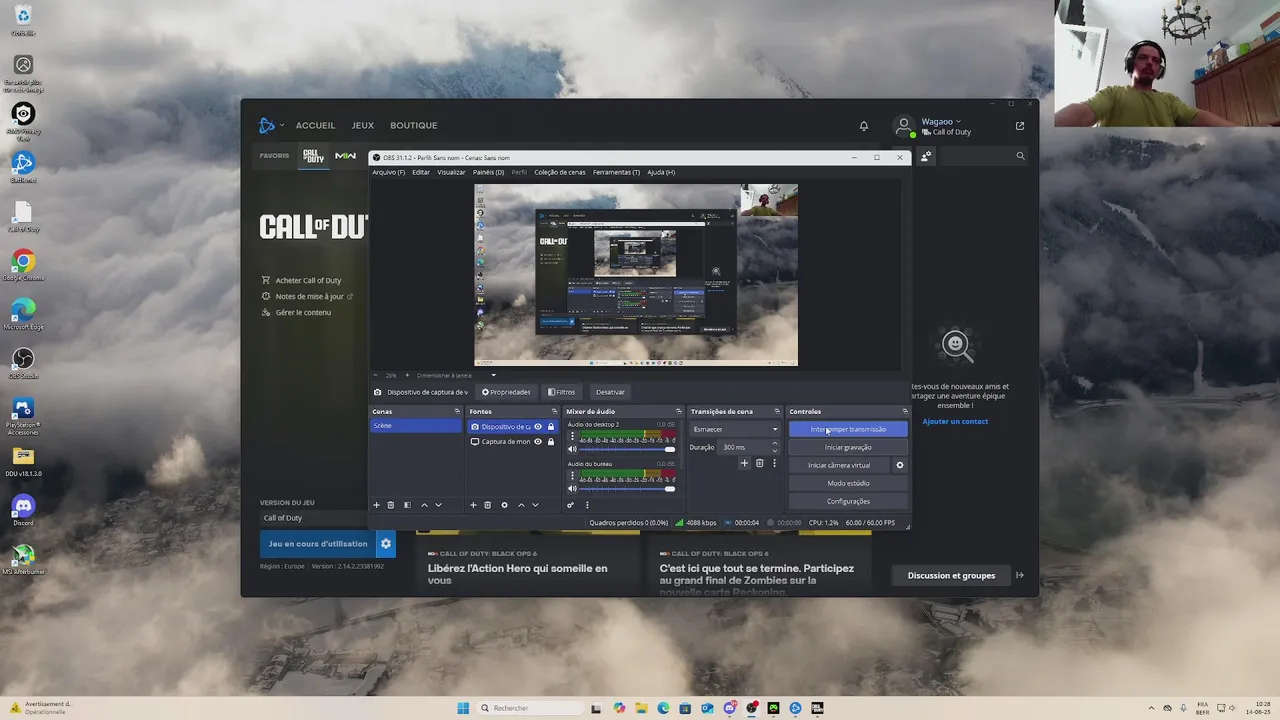The width and height of the screenshot is (1280, 720).
Task: Open scene filters icon in the Cenas toolbar
Action: coord(407,505)
